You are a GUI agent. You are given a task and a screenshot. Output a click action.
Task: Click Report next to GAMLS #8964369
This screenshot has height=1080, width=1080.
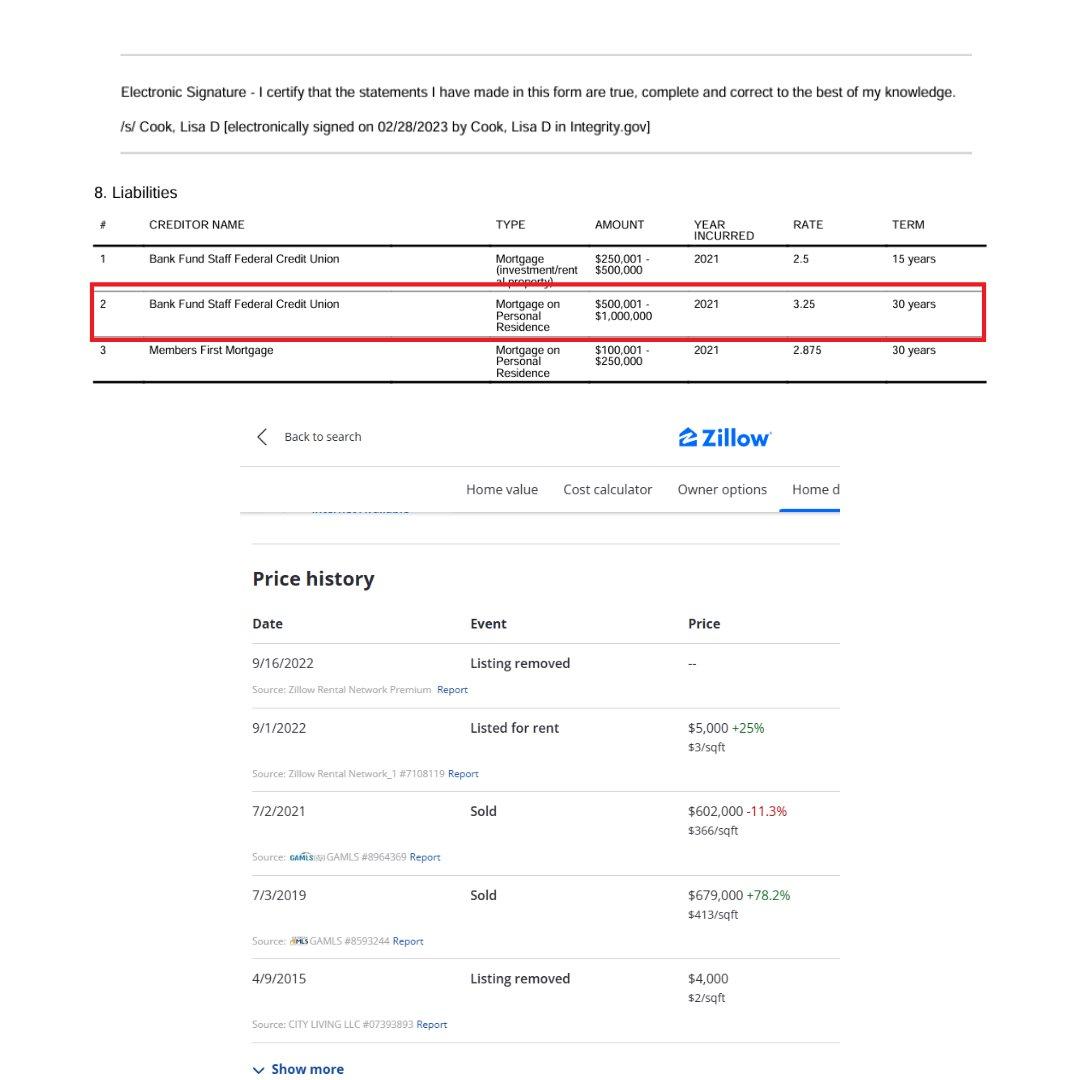pos(425,857)
